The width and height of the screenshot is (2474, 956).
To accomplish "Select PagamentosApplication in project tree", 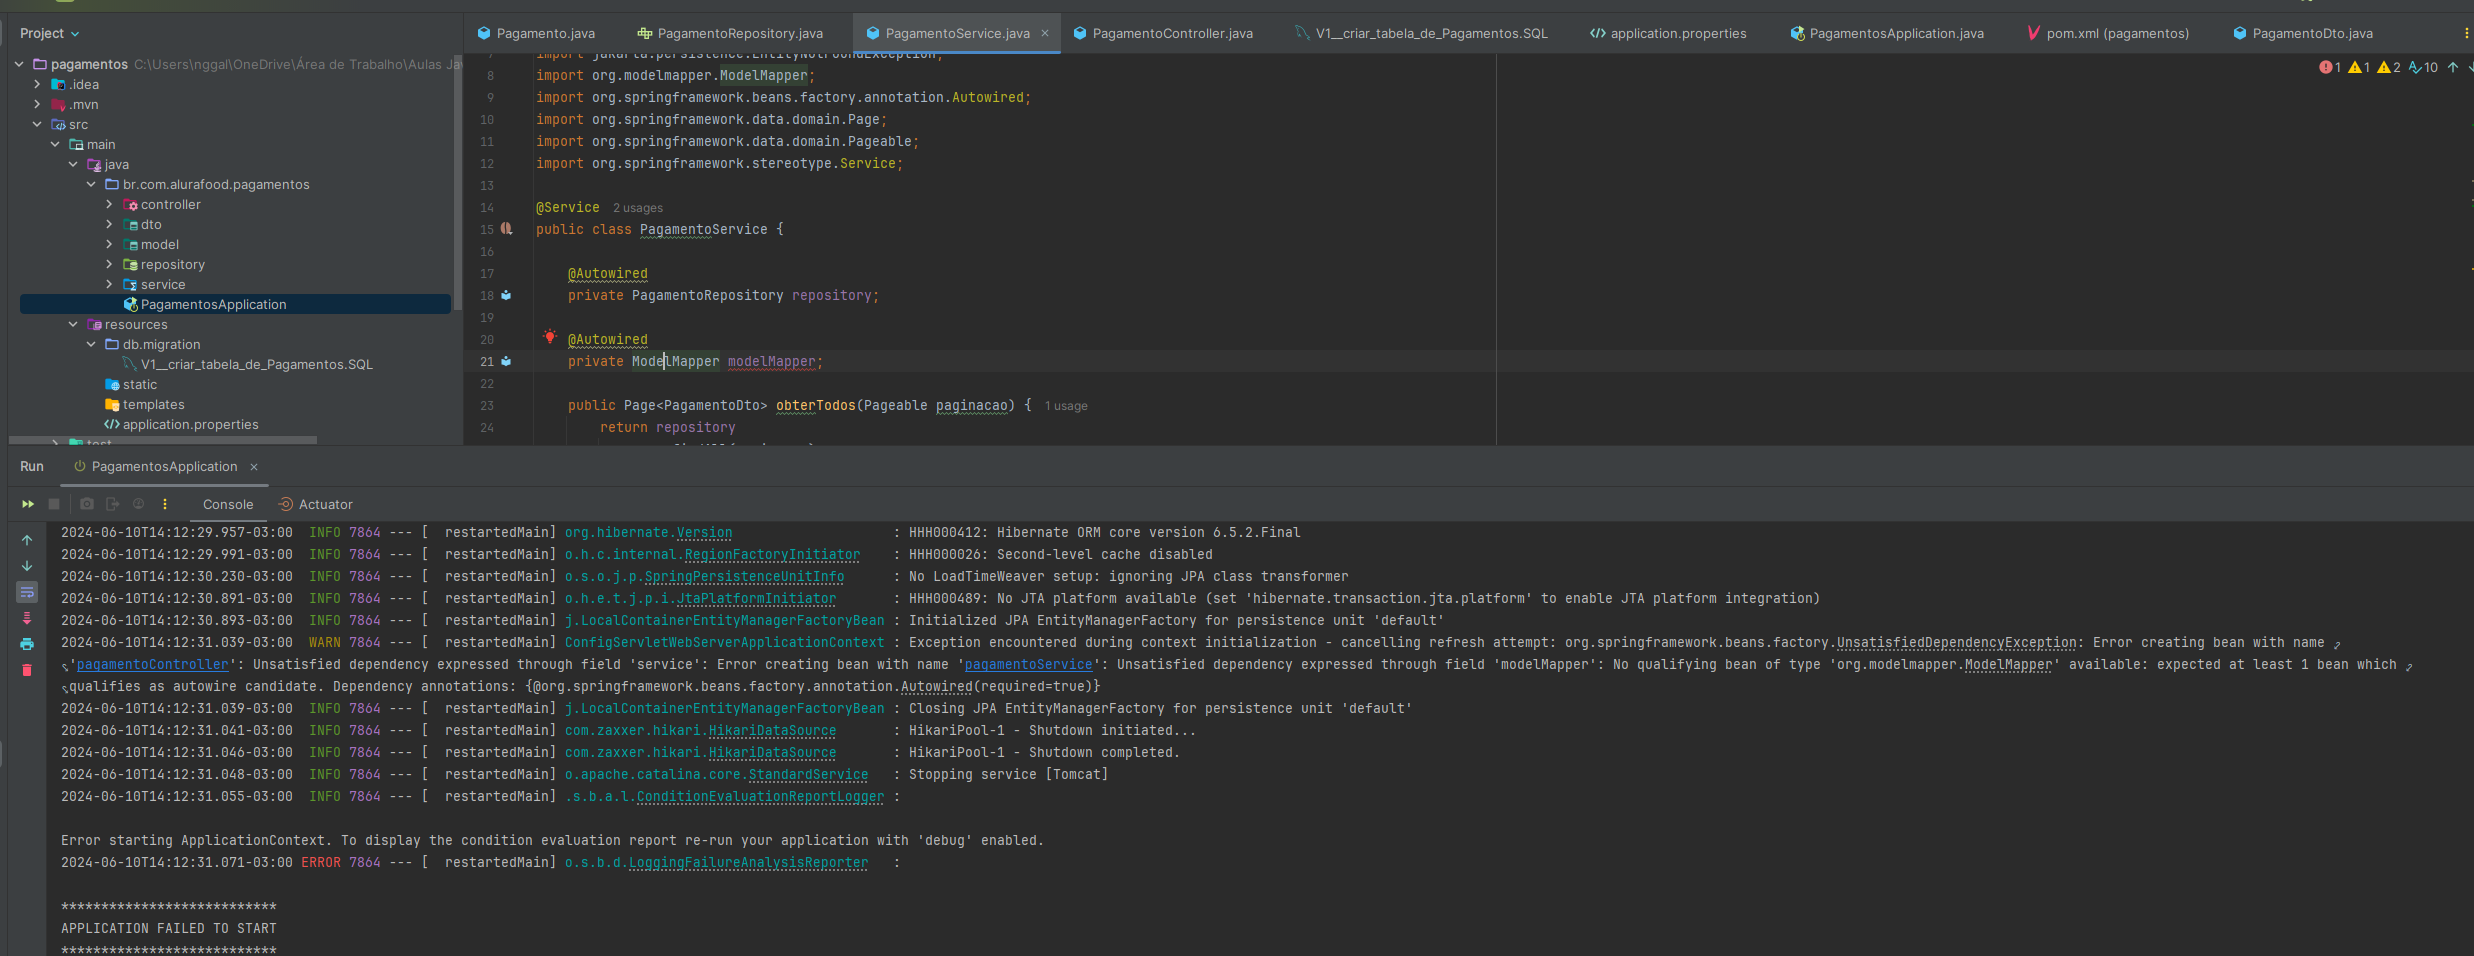I will pos(235,304).
